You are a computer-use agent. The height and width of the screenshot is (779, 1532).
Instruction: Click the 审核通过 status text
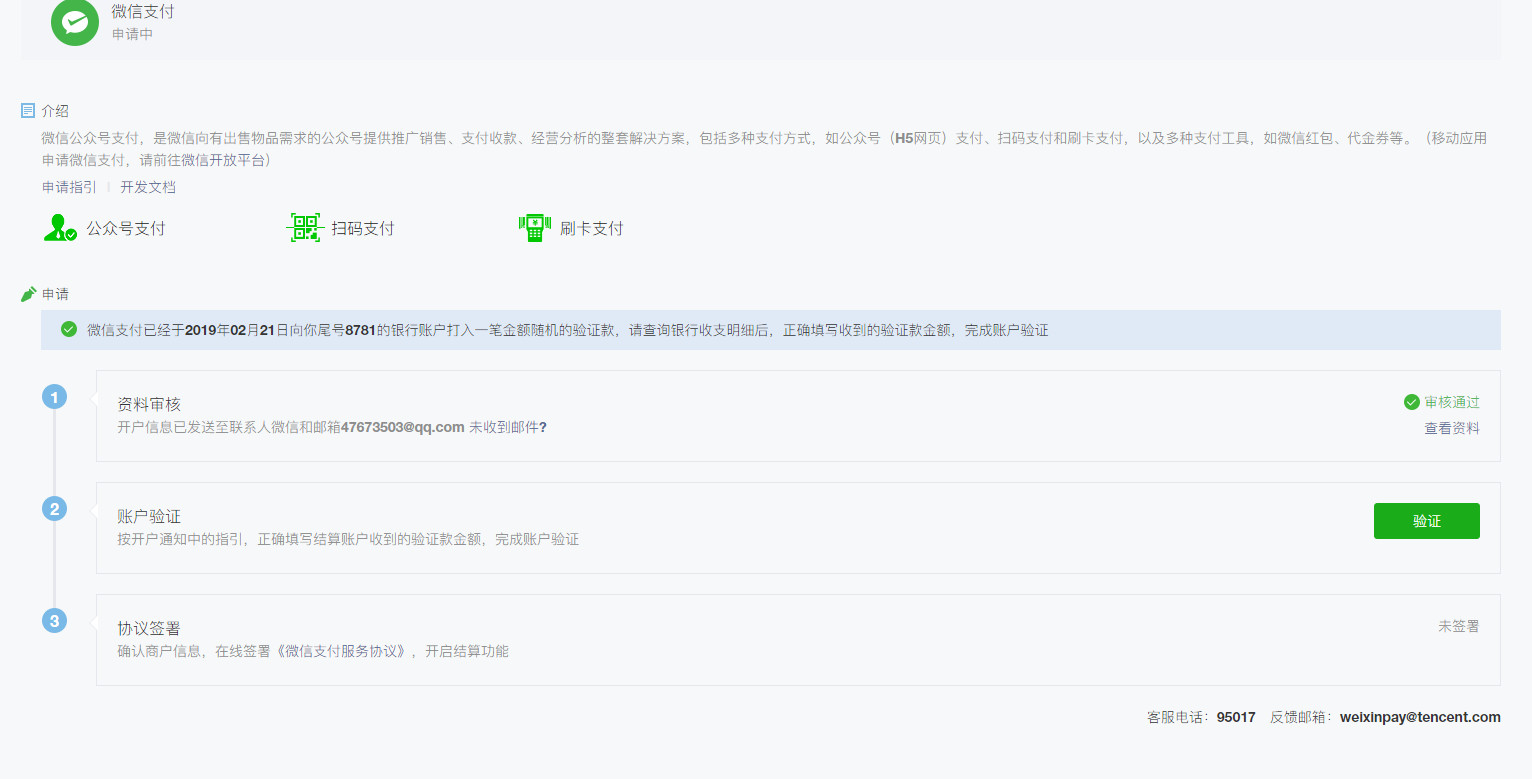click(1452, 402)
